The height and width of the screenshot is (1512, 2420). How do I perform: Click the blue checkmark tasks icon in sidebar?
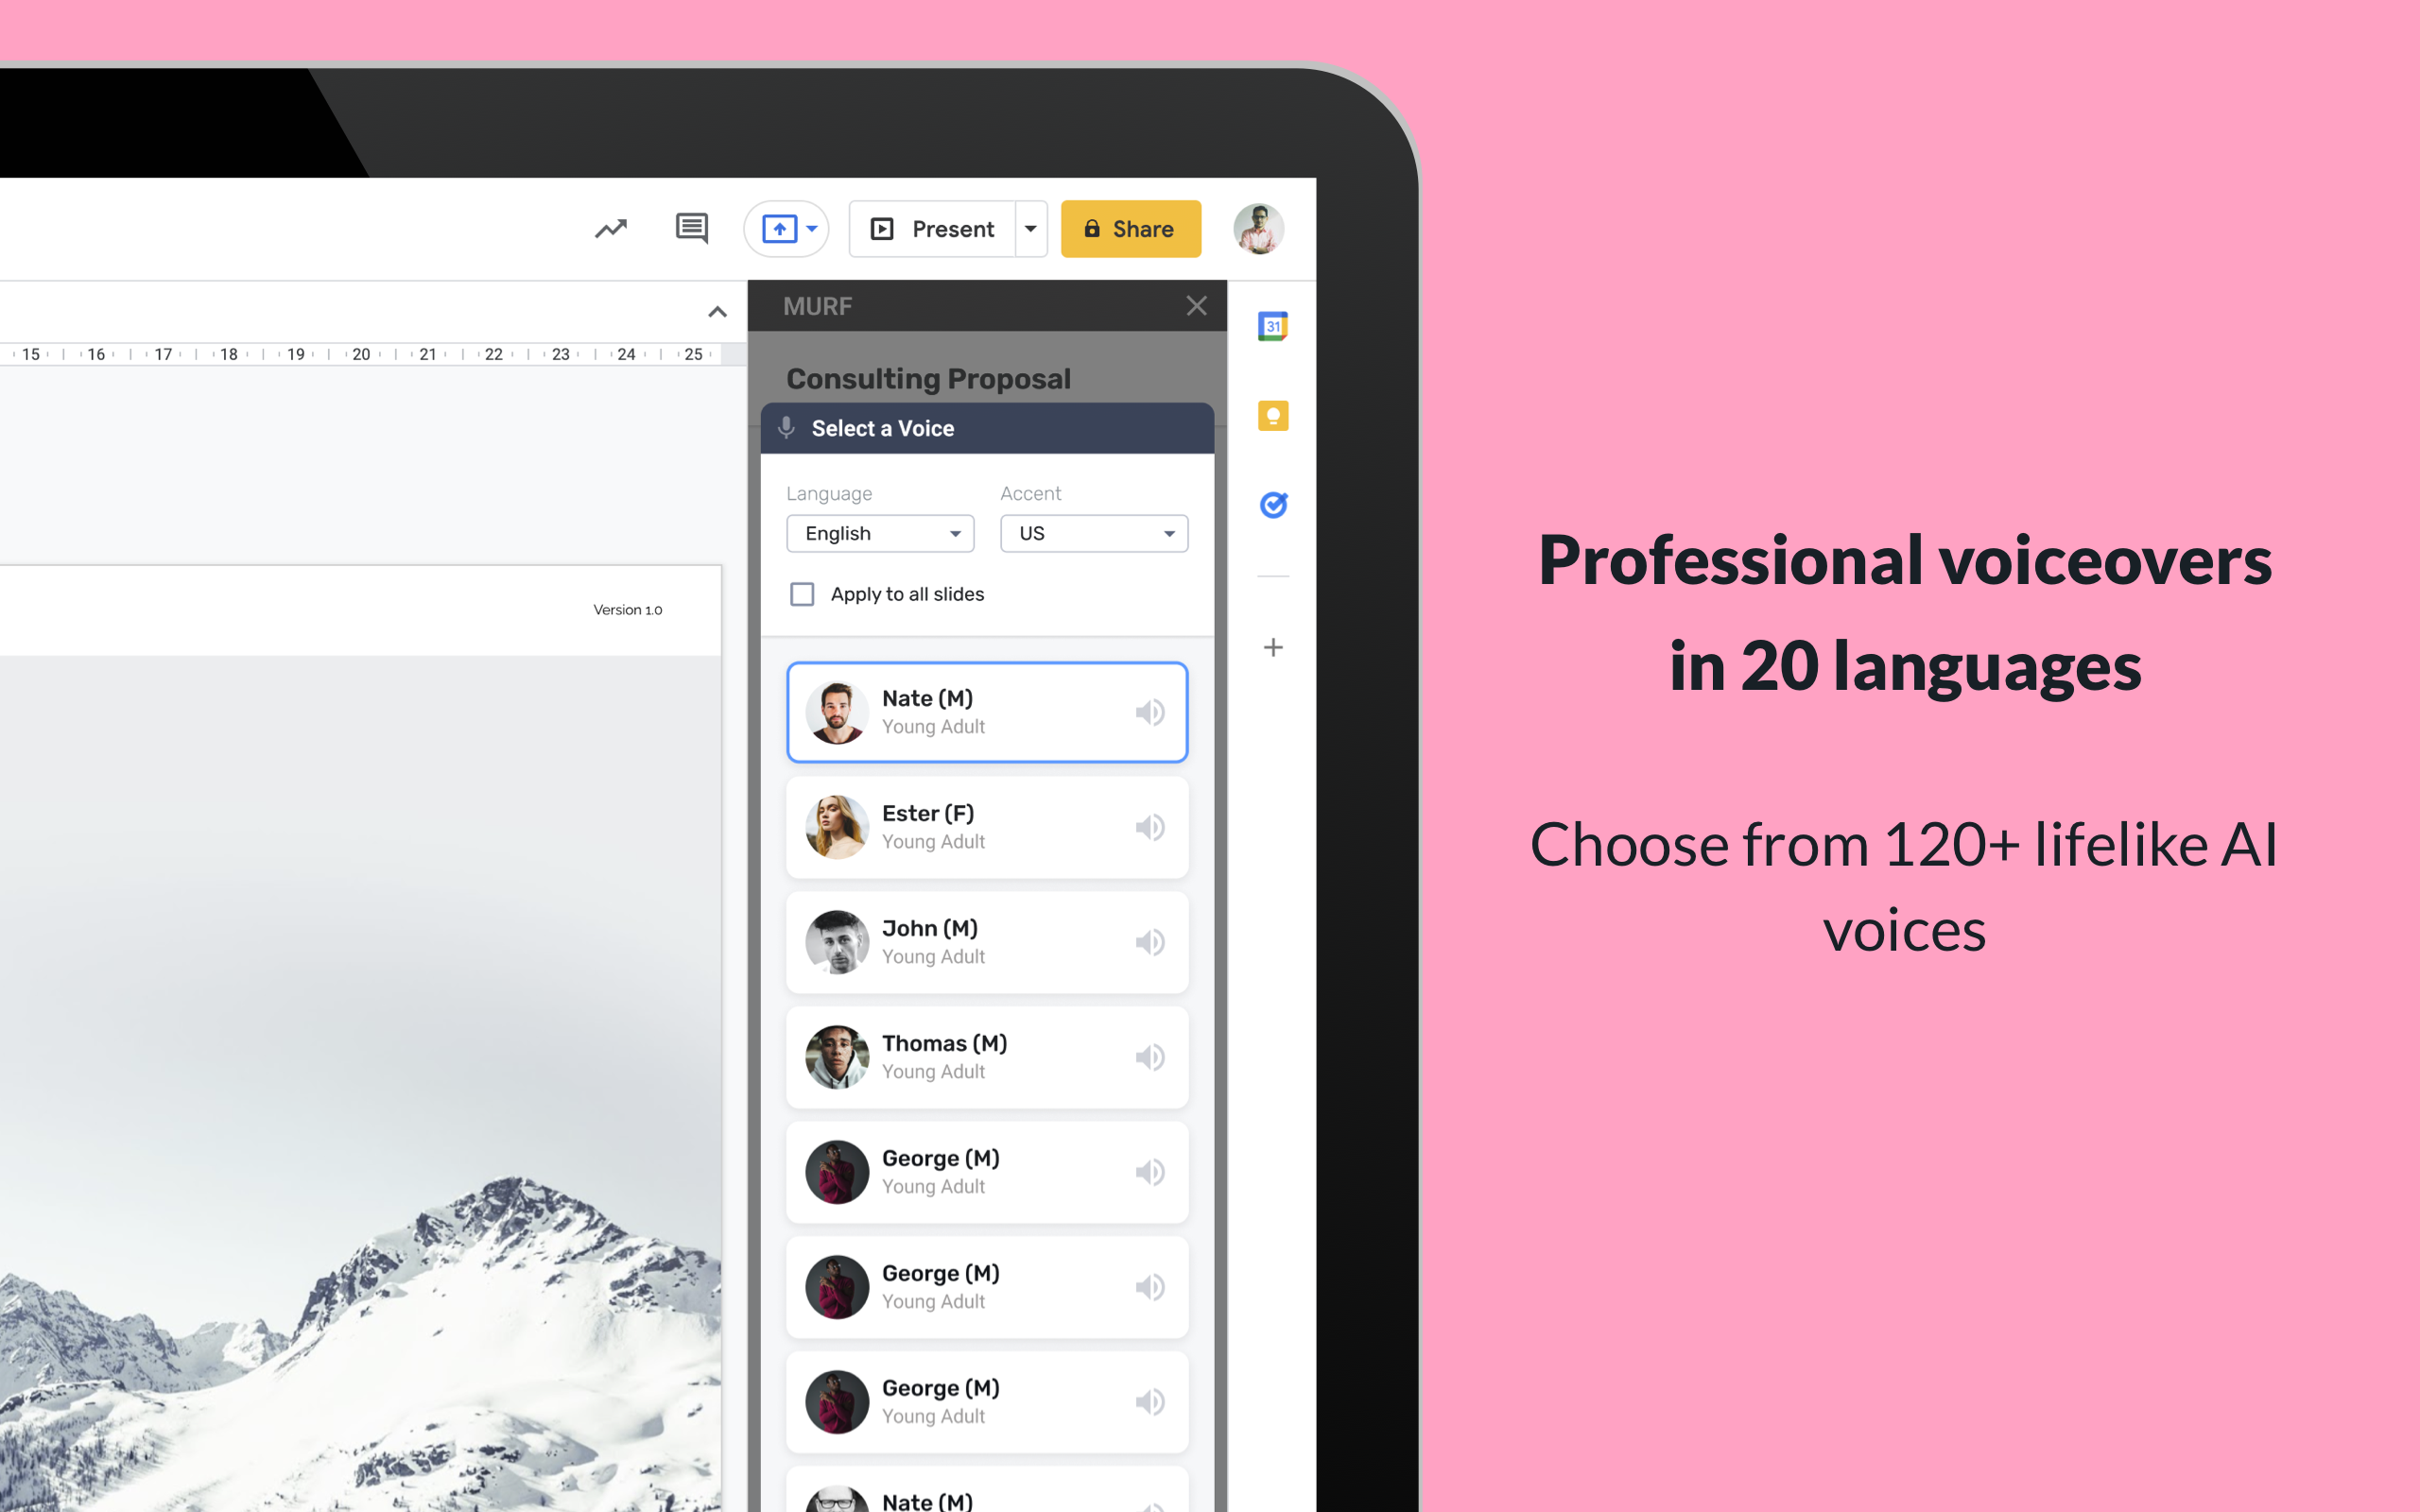click(x=1271, y=506)
